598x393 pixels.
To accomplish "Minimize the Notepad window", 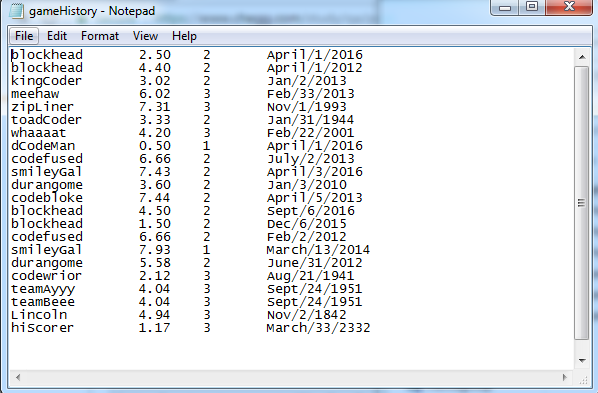I will coord(505,8).
